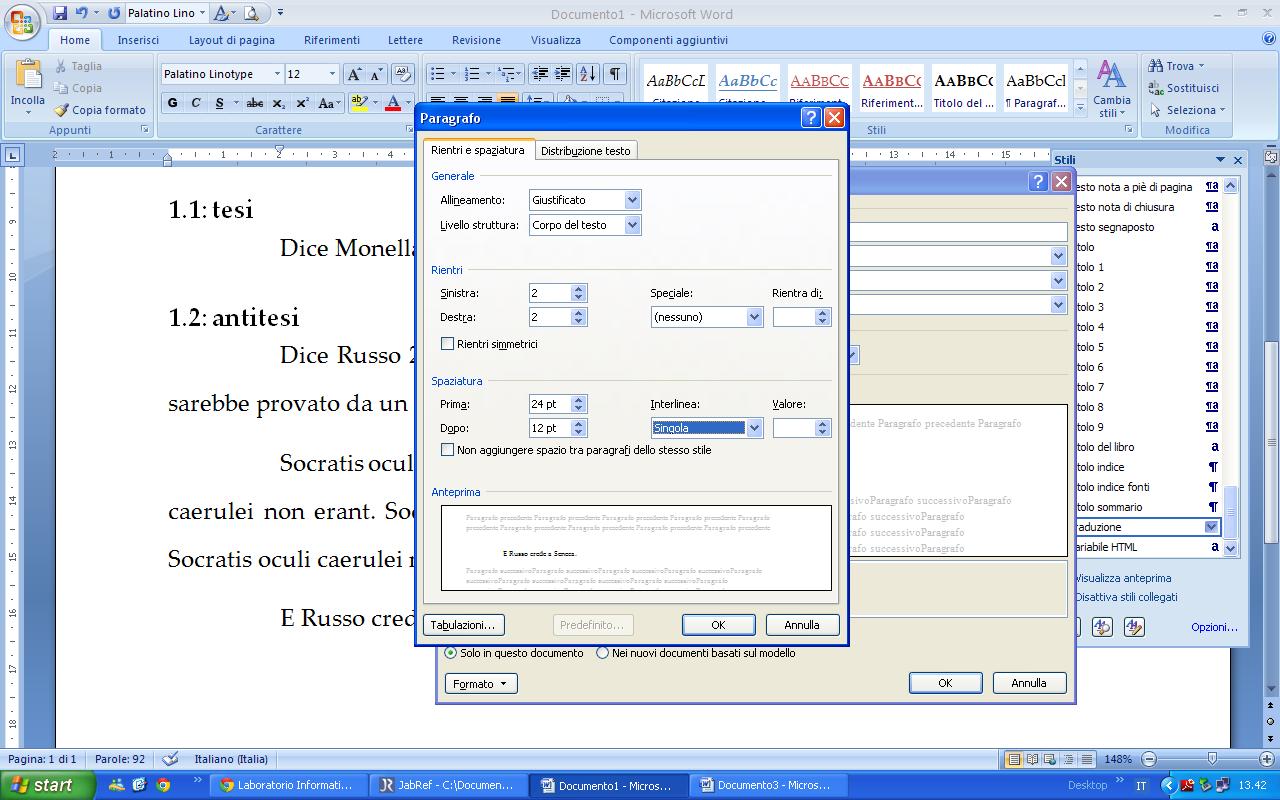Image resolution: width=1280 pixels, height=800 pixels.
Task: Click the Save icon in the quick access toolbar
Action: click(x=60, y=13)
